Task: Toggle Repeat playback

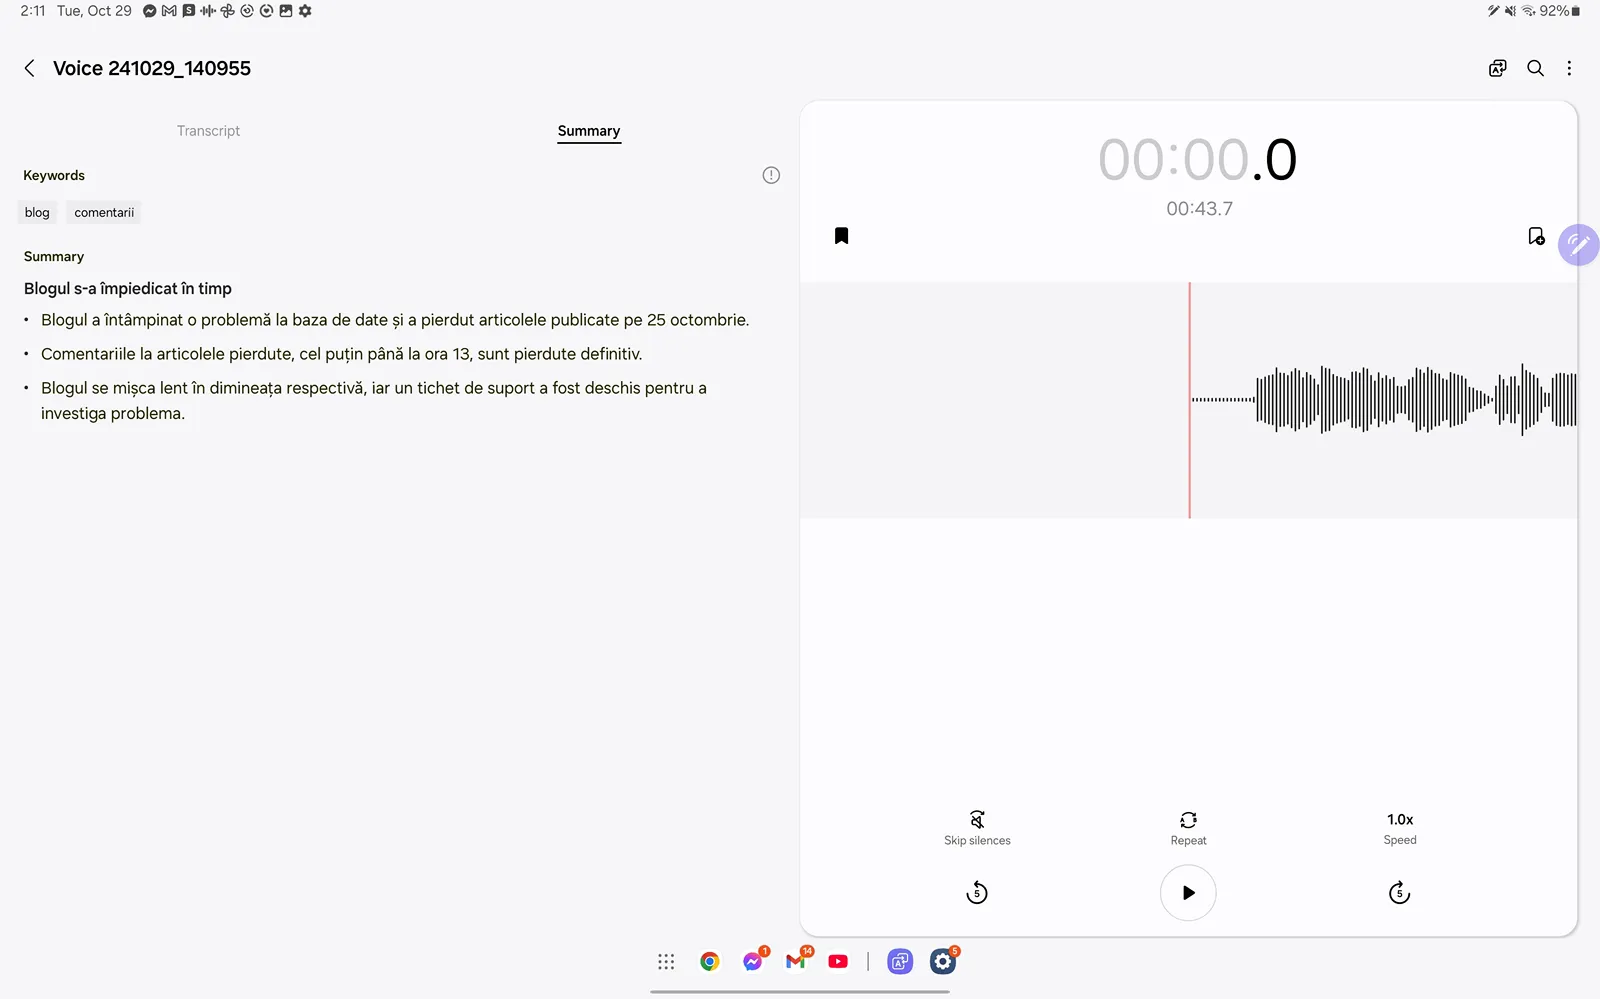Action: tap(1188, 827)
